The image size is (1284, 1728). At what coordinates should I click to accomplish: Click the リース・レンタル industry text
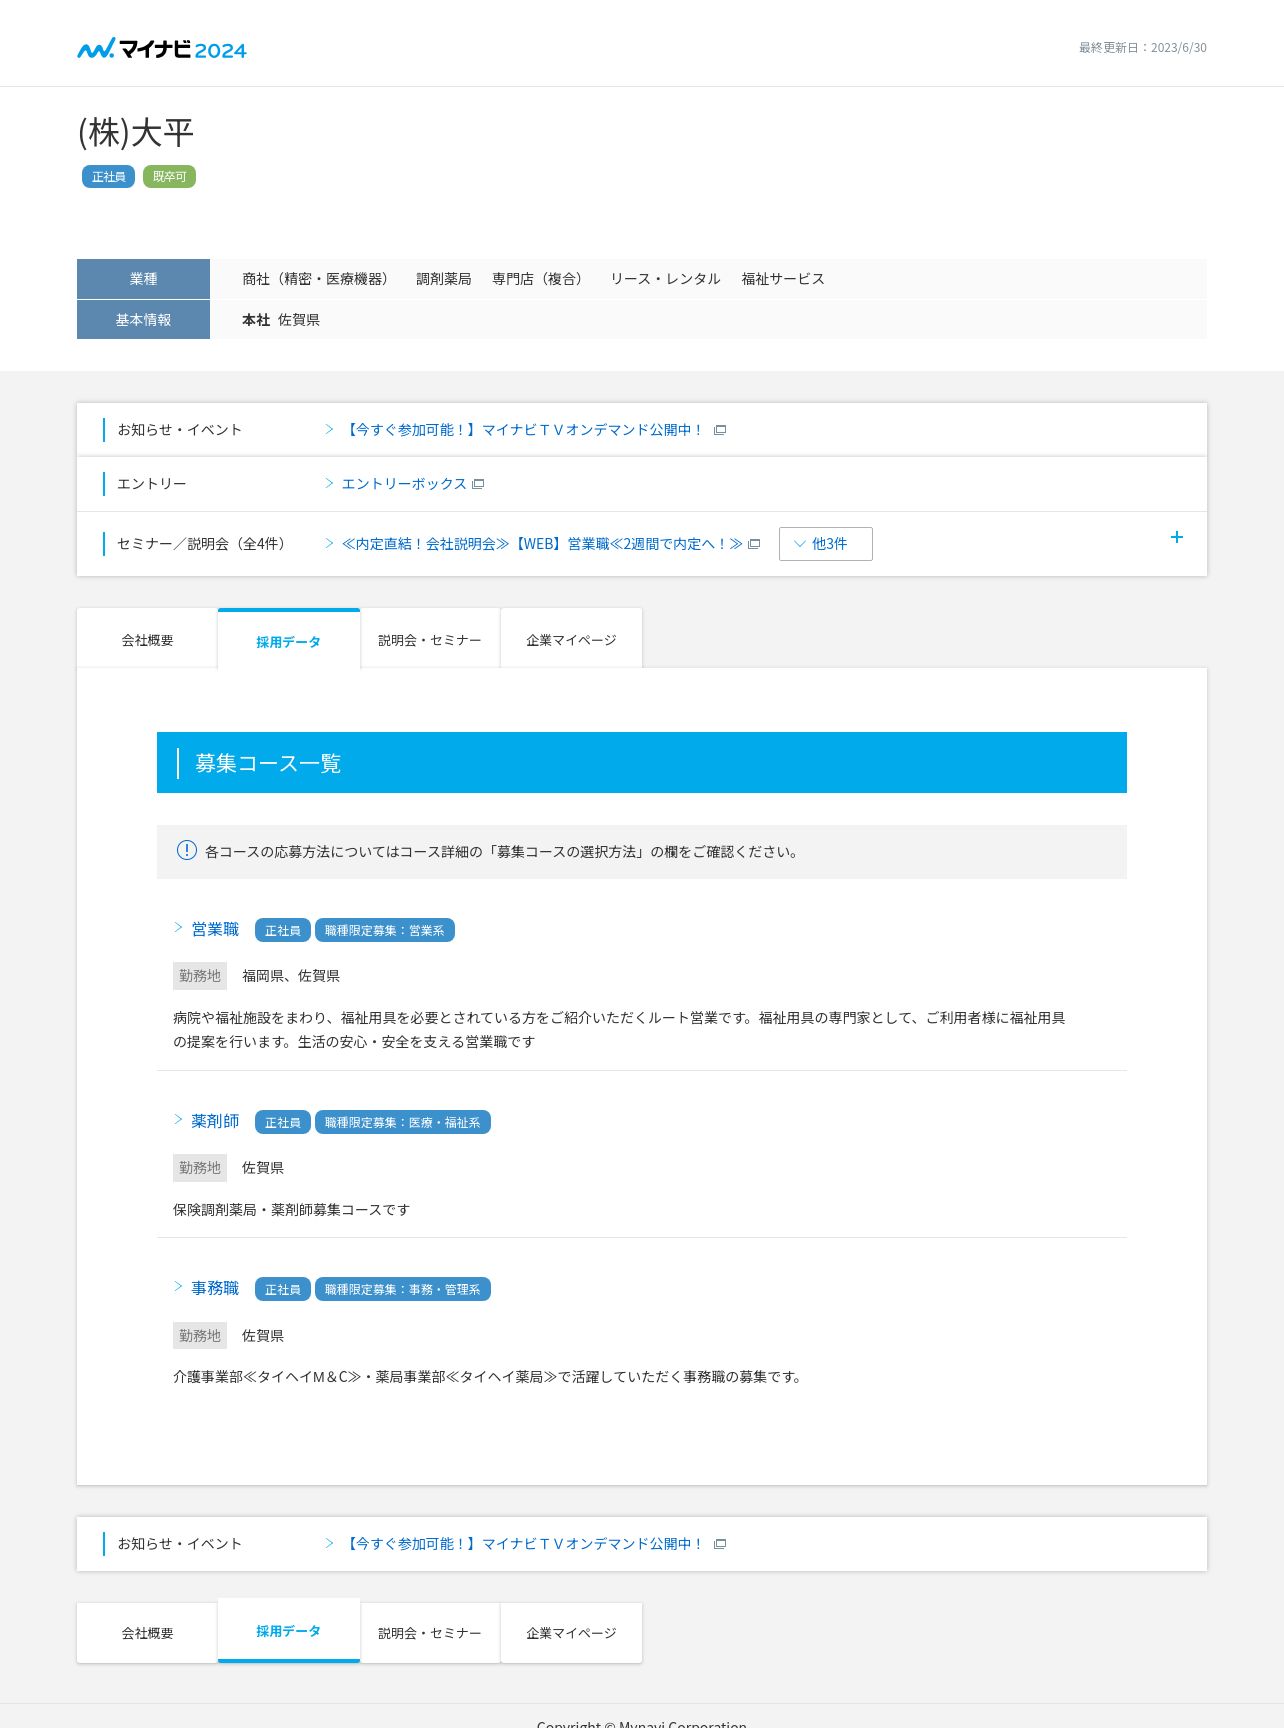[665, 279]
